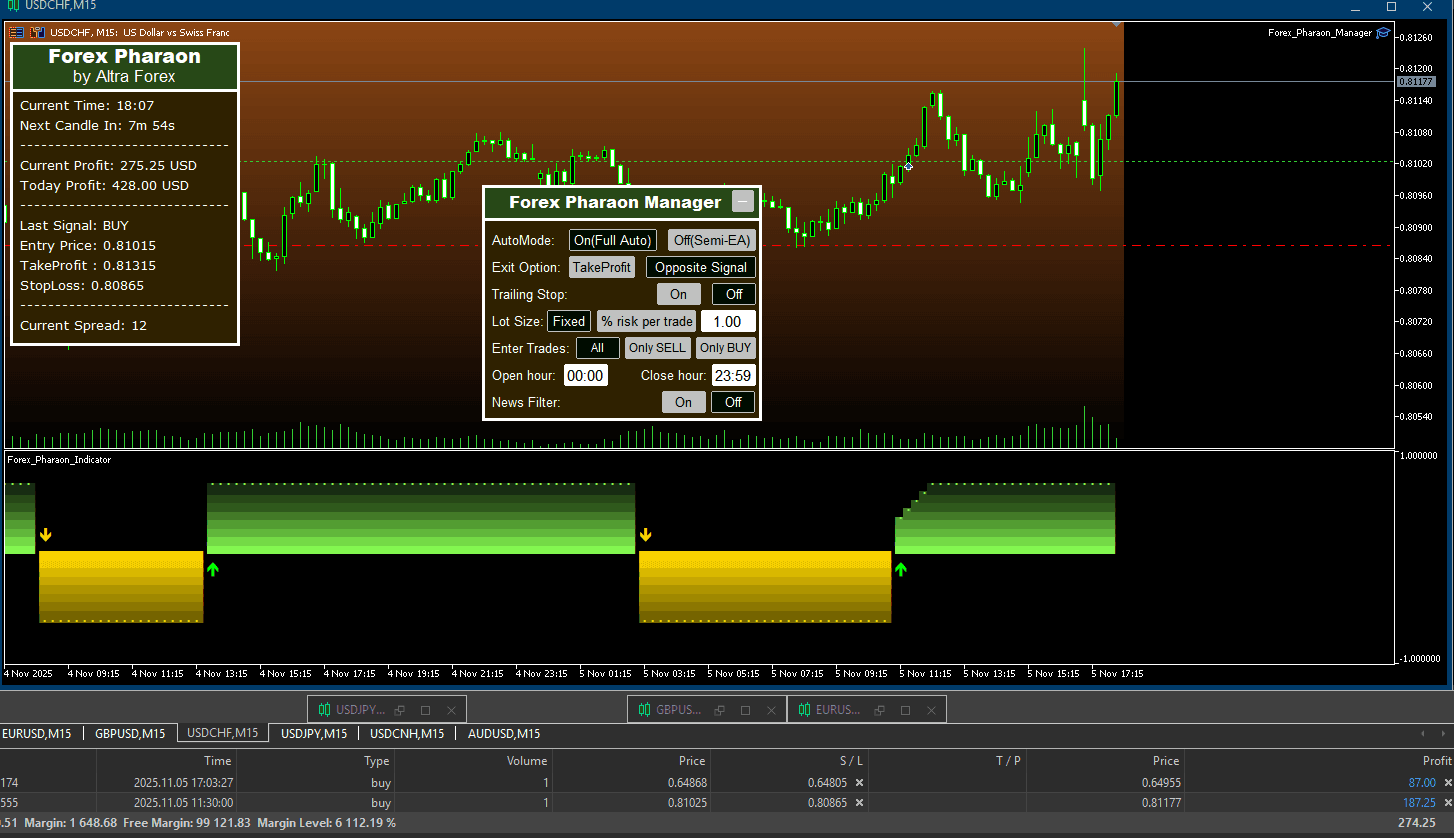The width and height of the screenshot is (1454, 838).
Task: Remove stop loss on 0.64805 order
Action: tap(859, 783)
